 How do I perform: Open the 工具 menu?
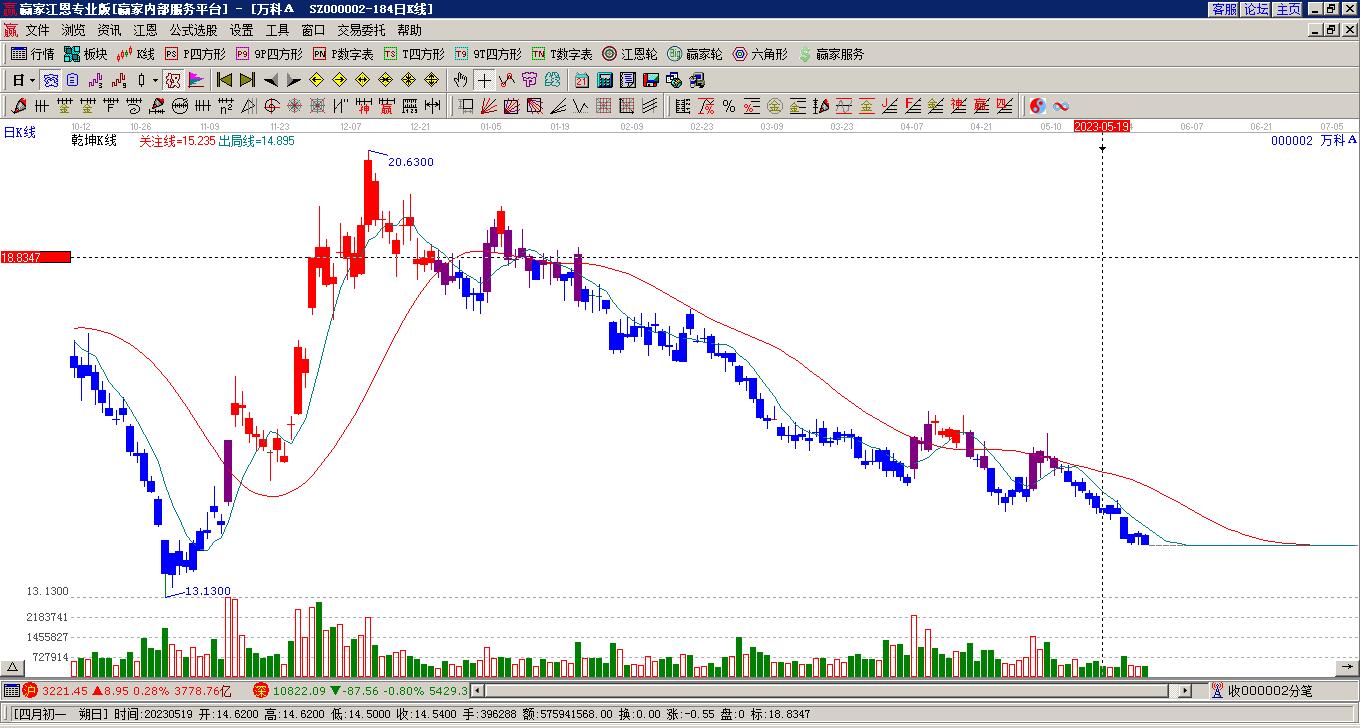[277, 30]
